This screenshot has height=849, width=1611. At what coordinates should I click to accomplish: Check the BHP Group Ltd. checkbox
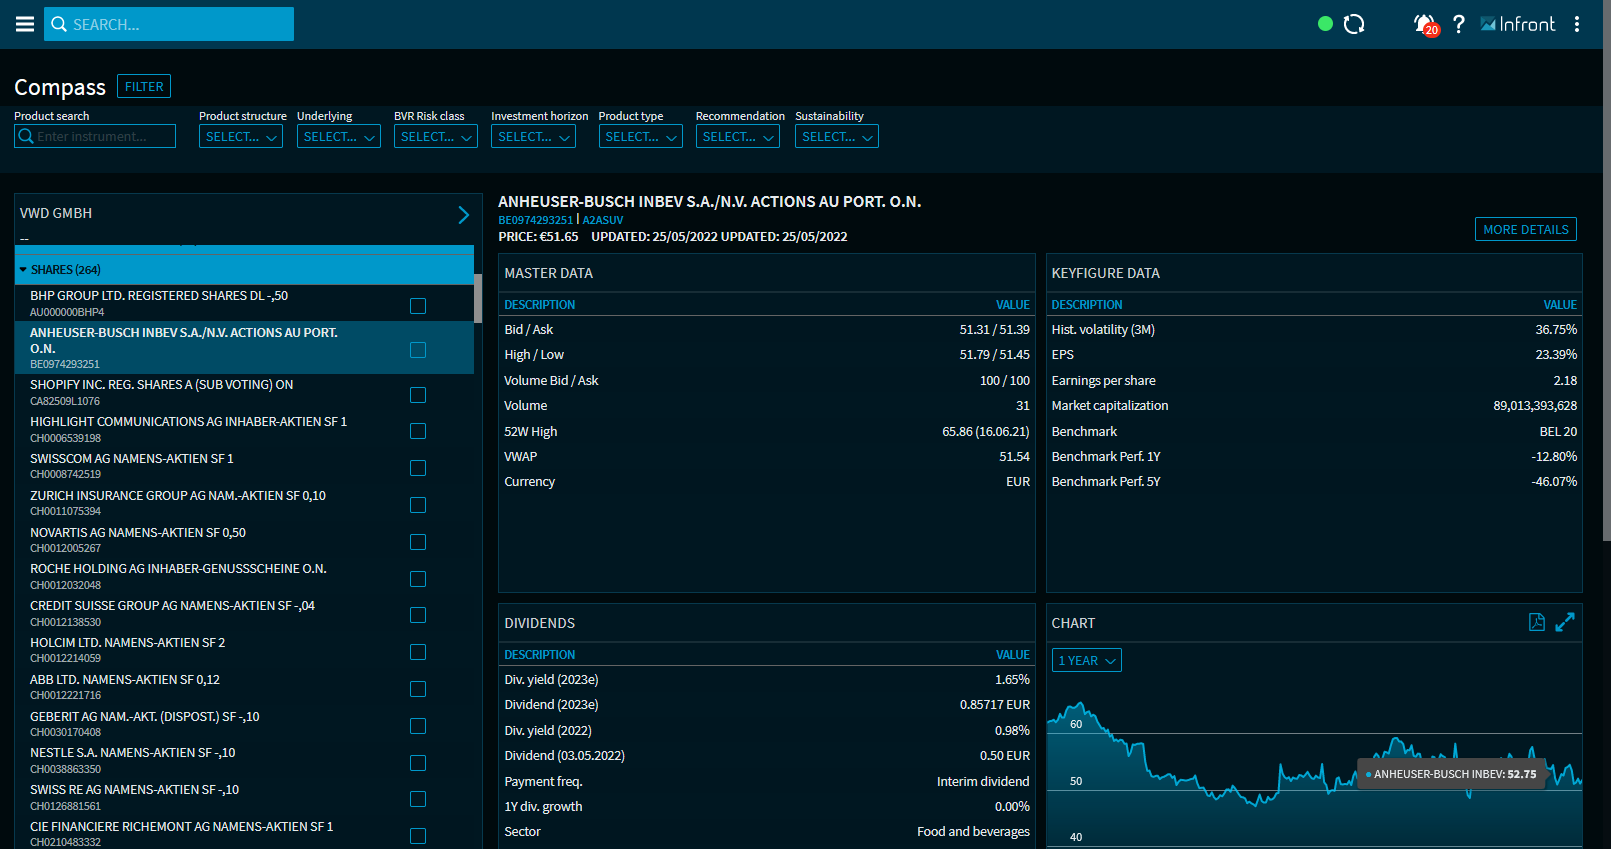coord(418,306)
